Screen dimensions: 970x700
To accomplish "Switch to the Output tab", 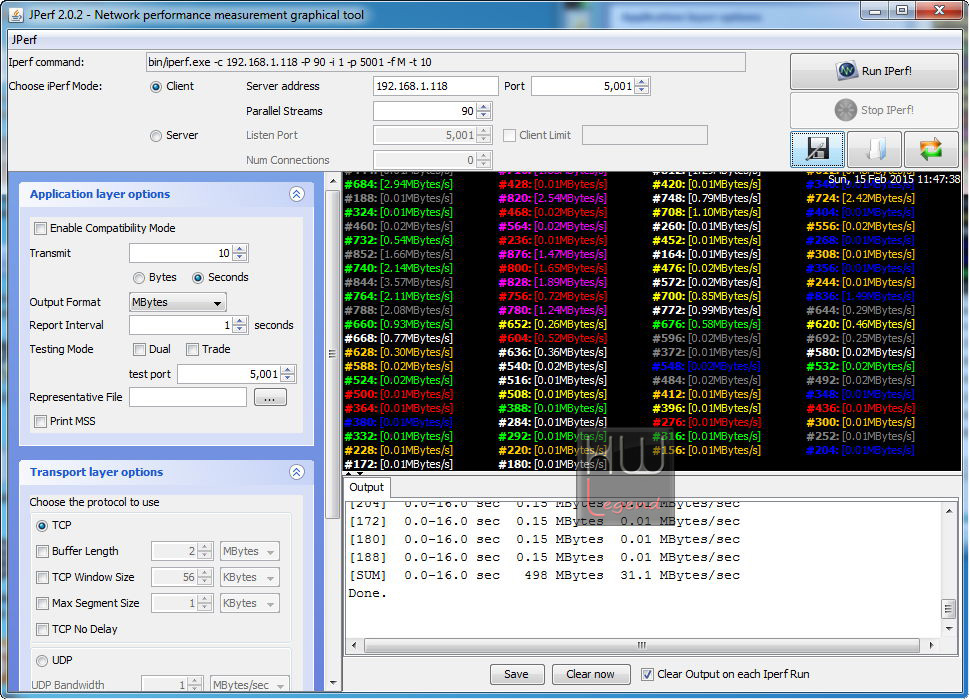I will click(366, 487).
